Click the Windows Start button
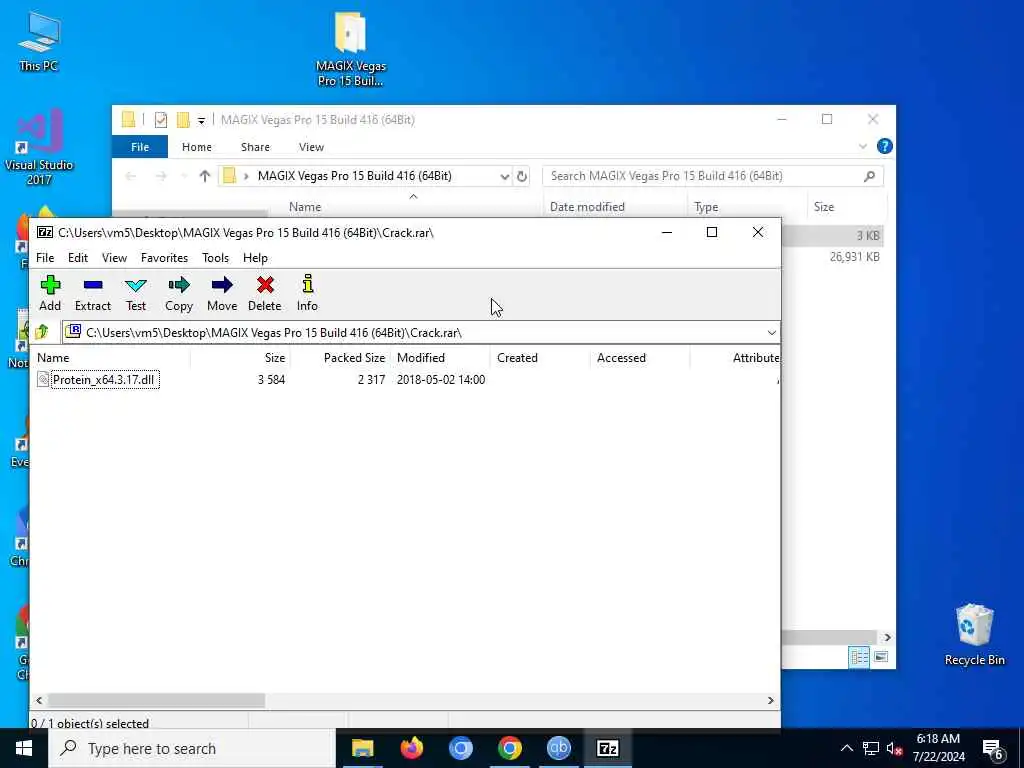Image resolution: width=1024 pixels, height=768 pixels. point(24,748)
